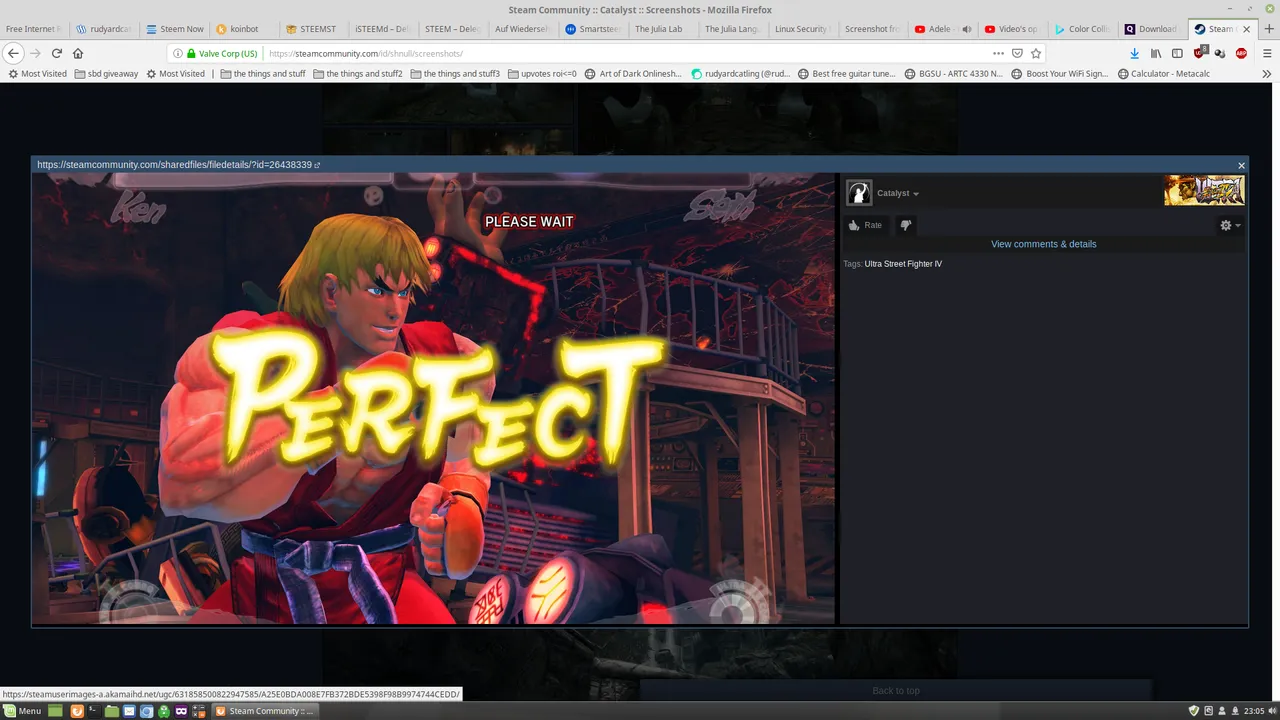The image size is (1280, 720).
Task: Open the Adblock Plus ABP icon
Action: (1241, 53)
